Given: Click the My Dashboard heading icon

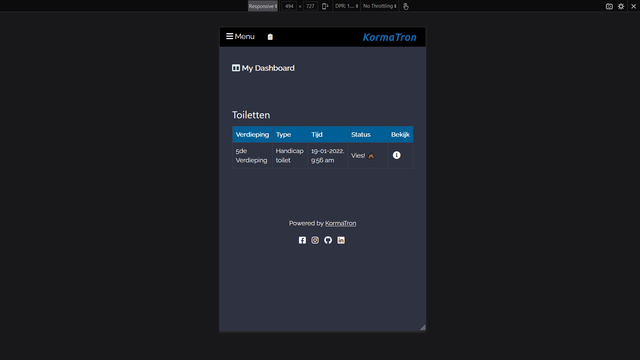Looking at the screenshot, I should [236, 68].
